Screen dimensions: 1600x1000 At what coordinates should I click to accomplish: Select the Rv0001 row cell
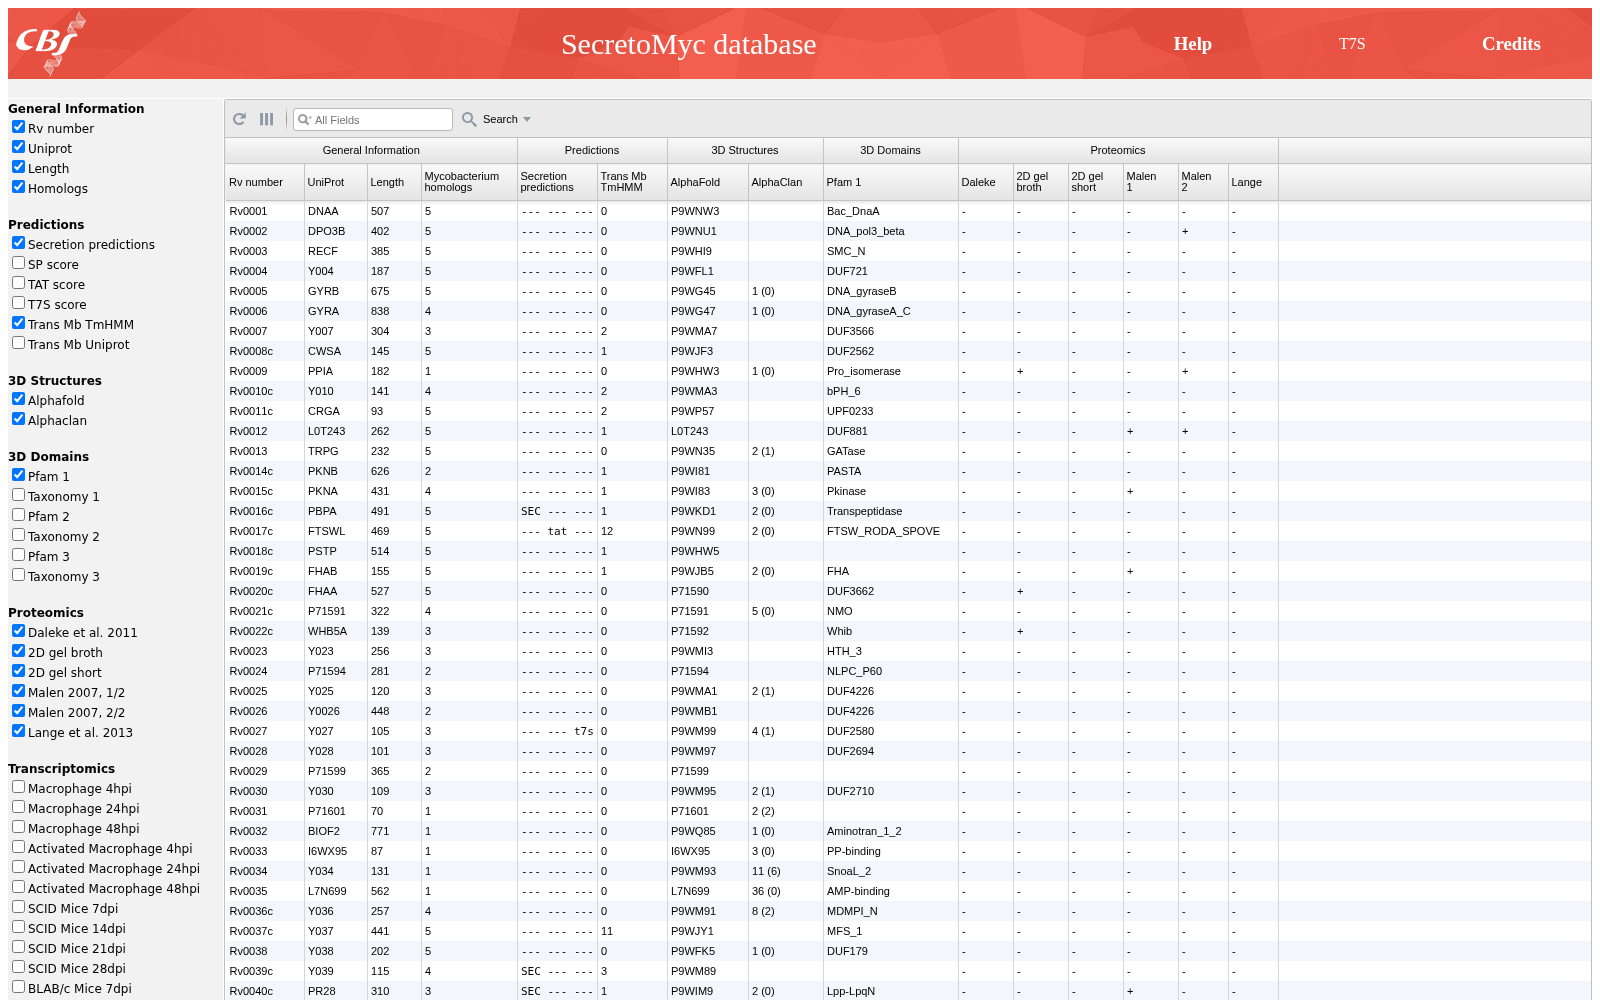tap(264, 211)
